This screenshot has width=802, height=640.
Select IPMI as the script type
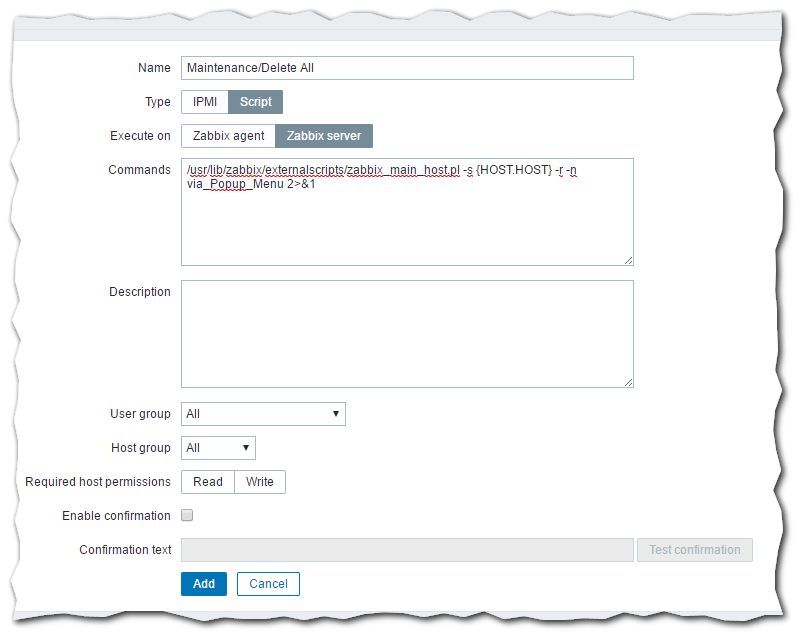(204, 102)
